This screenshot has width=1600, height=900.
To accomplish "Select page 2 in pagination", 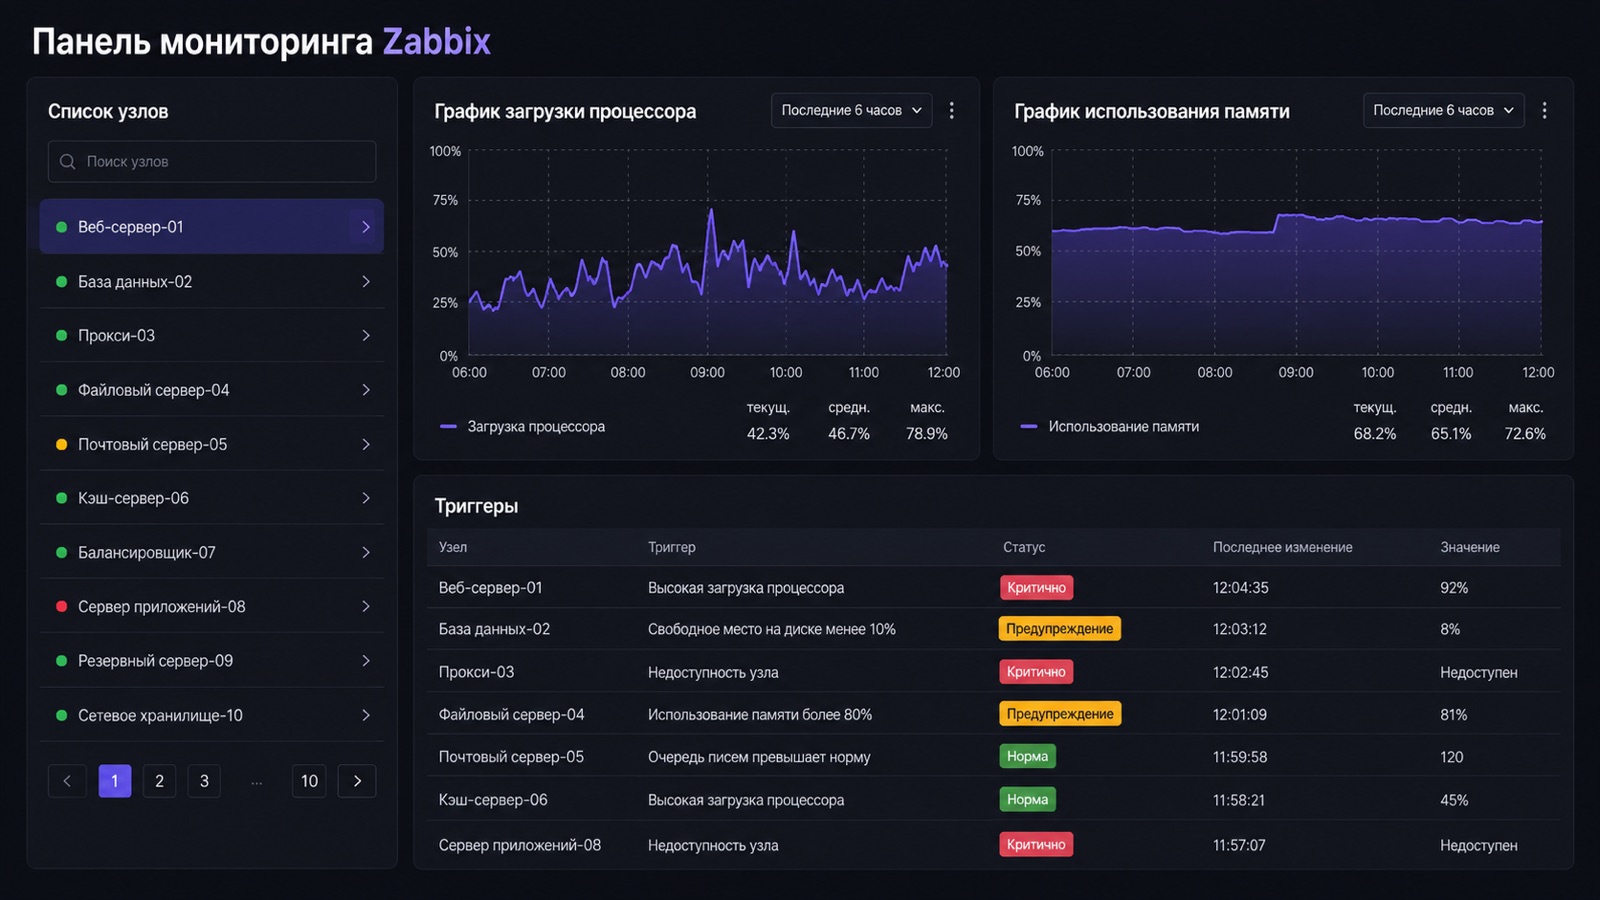I will point(159,781).
